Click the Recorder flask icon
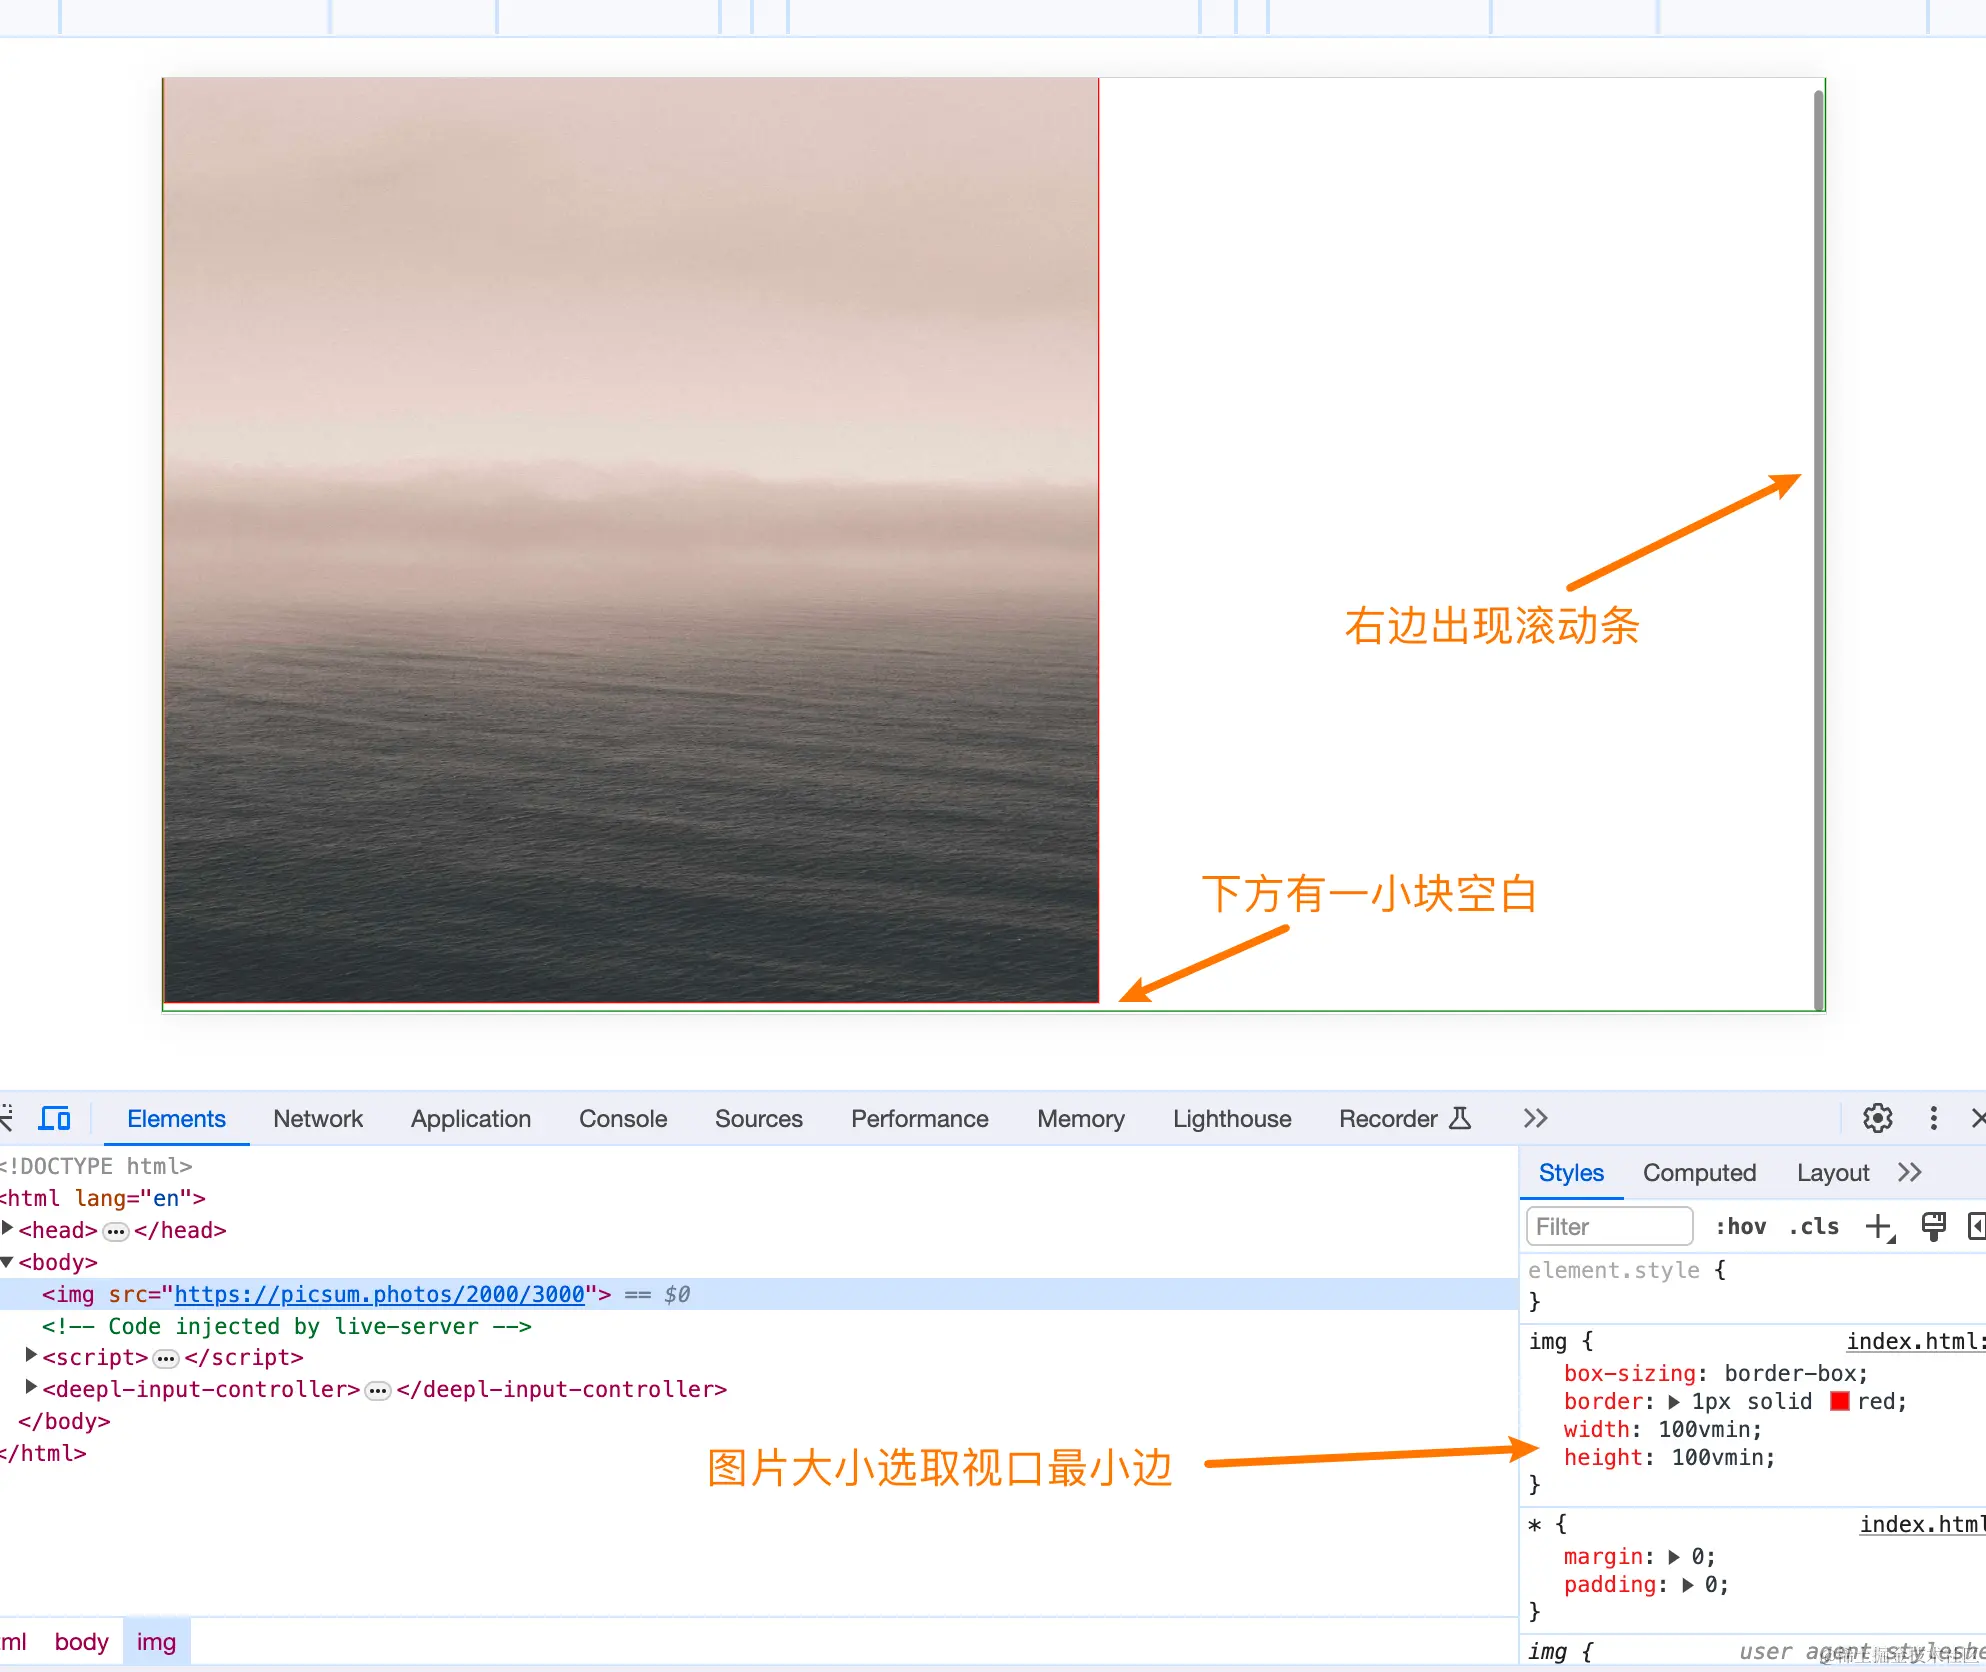The width and height of the screenshot is (1986, 1672). click(x=1461, y=1119)
